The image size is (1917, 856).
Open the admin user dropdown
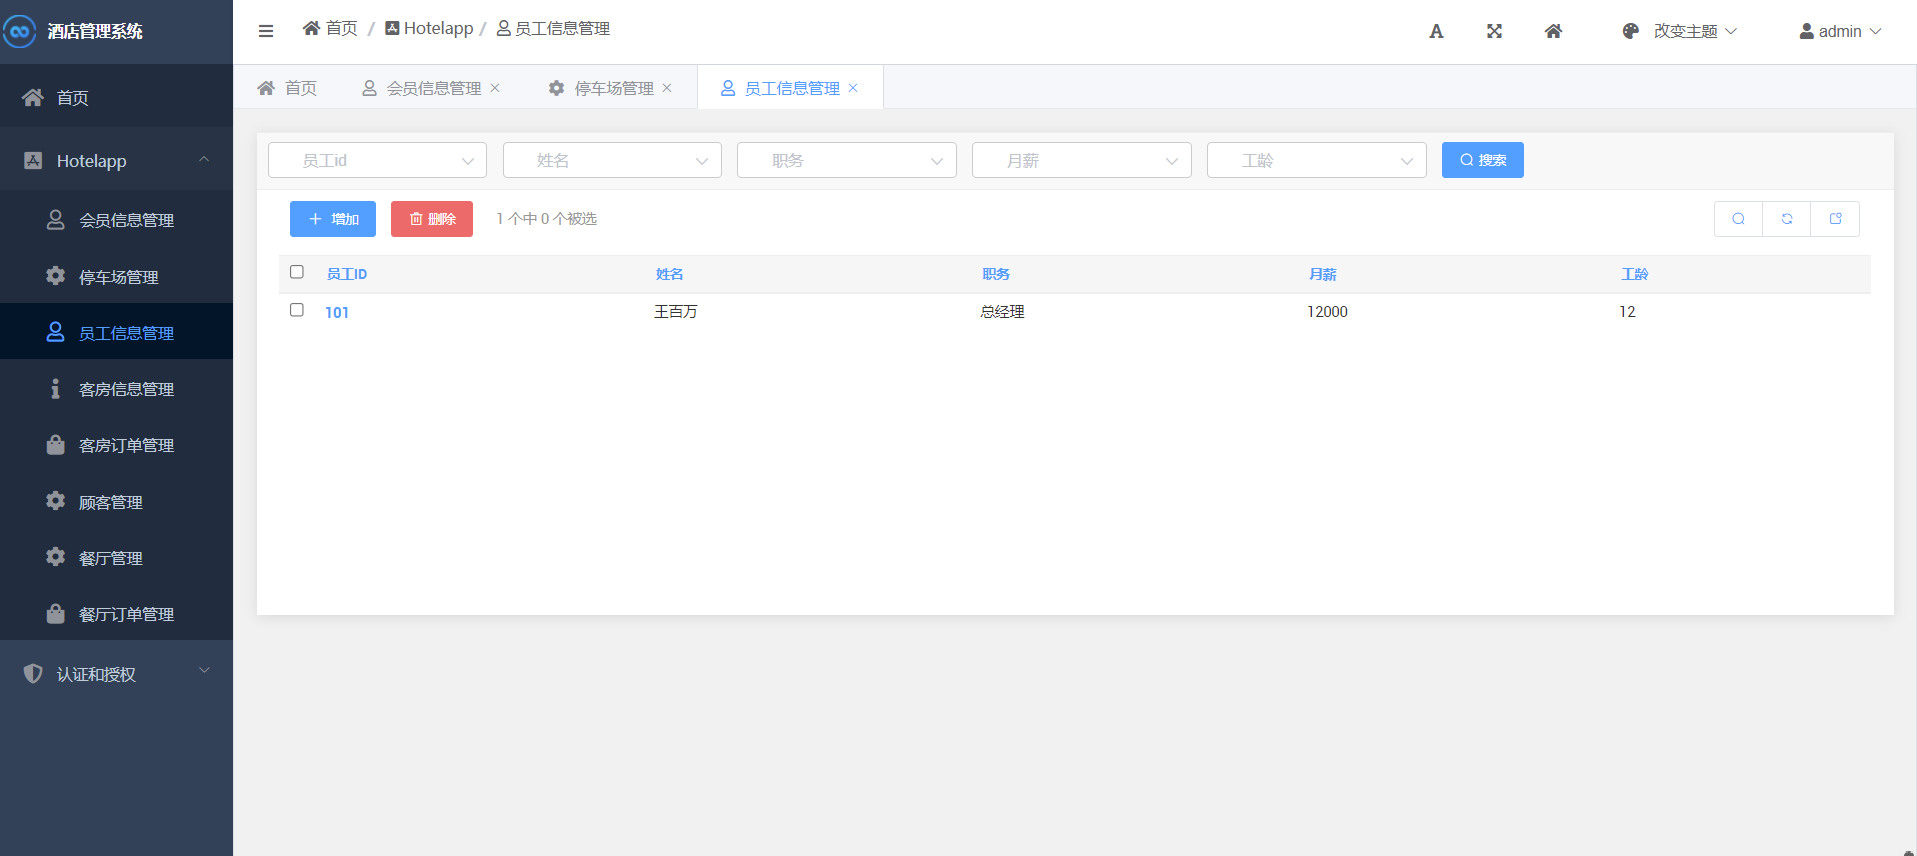coord(1840,31)
